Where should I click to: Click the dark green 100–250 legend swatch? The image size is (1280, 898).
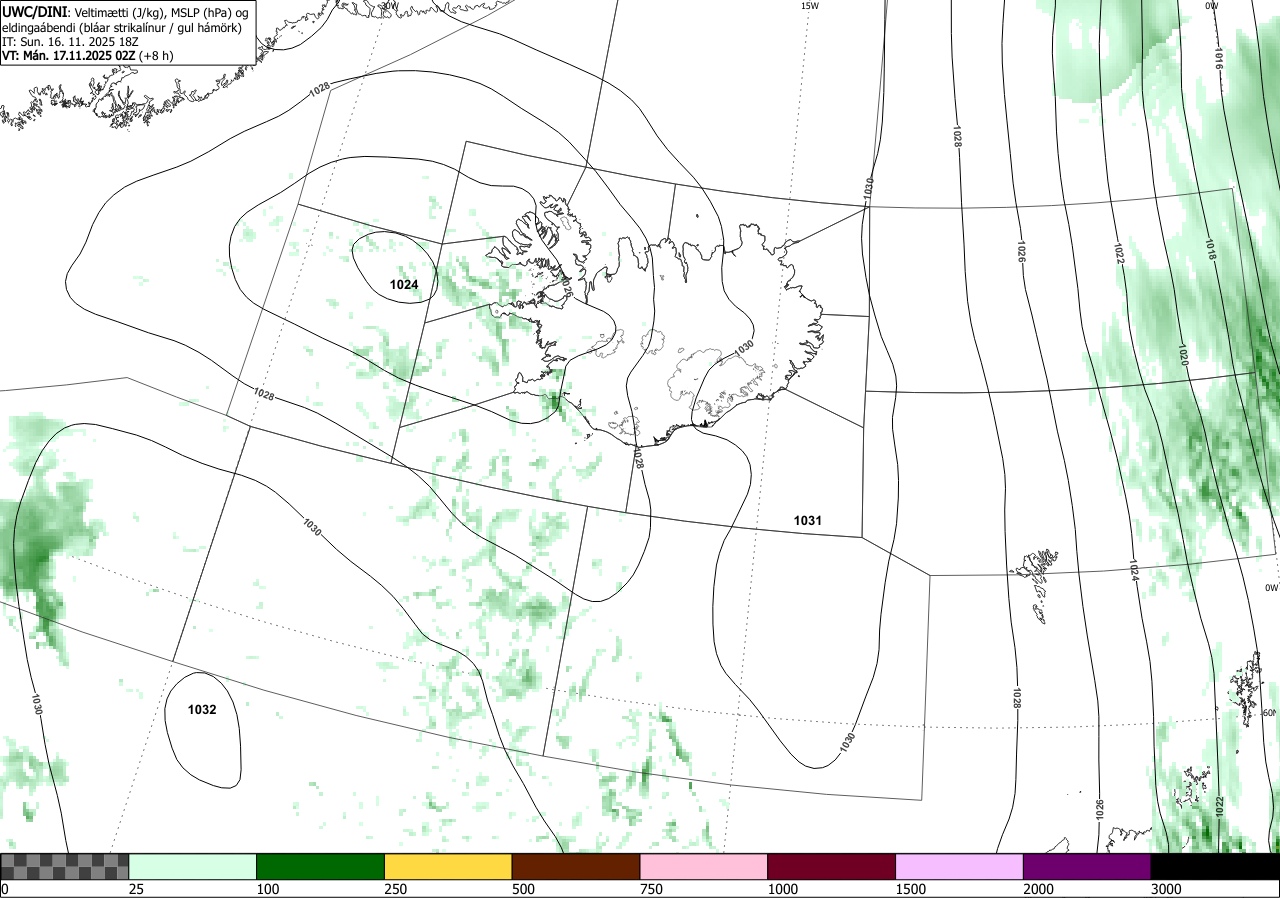pos(321,866)
